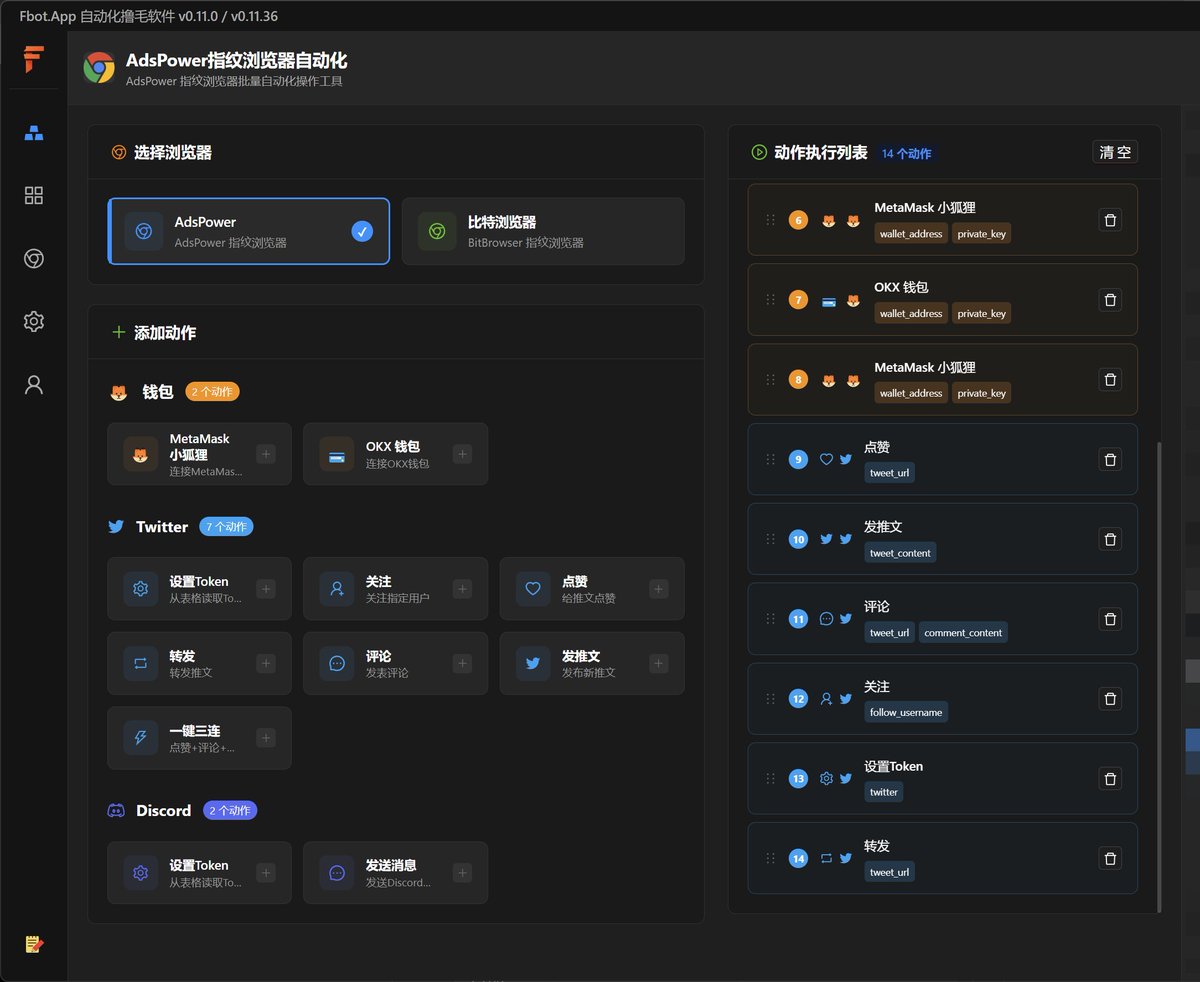Screen dimensions: 1200x982
Task: Open the notes icon at sidebar bottom
Action: pyautogui.click(x=34, y=944)
